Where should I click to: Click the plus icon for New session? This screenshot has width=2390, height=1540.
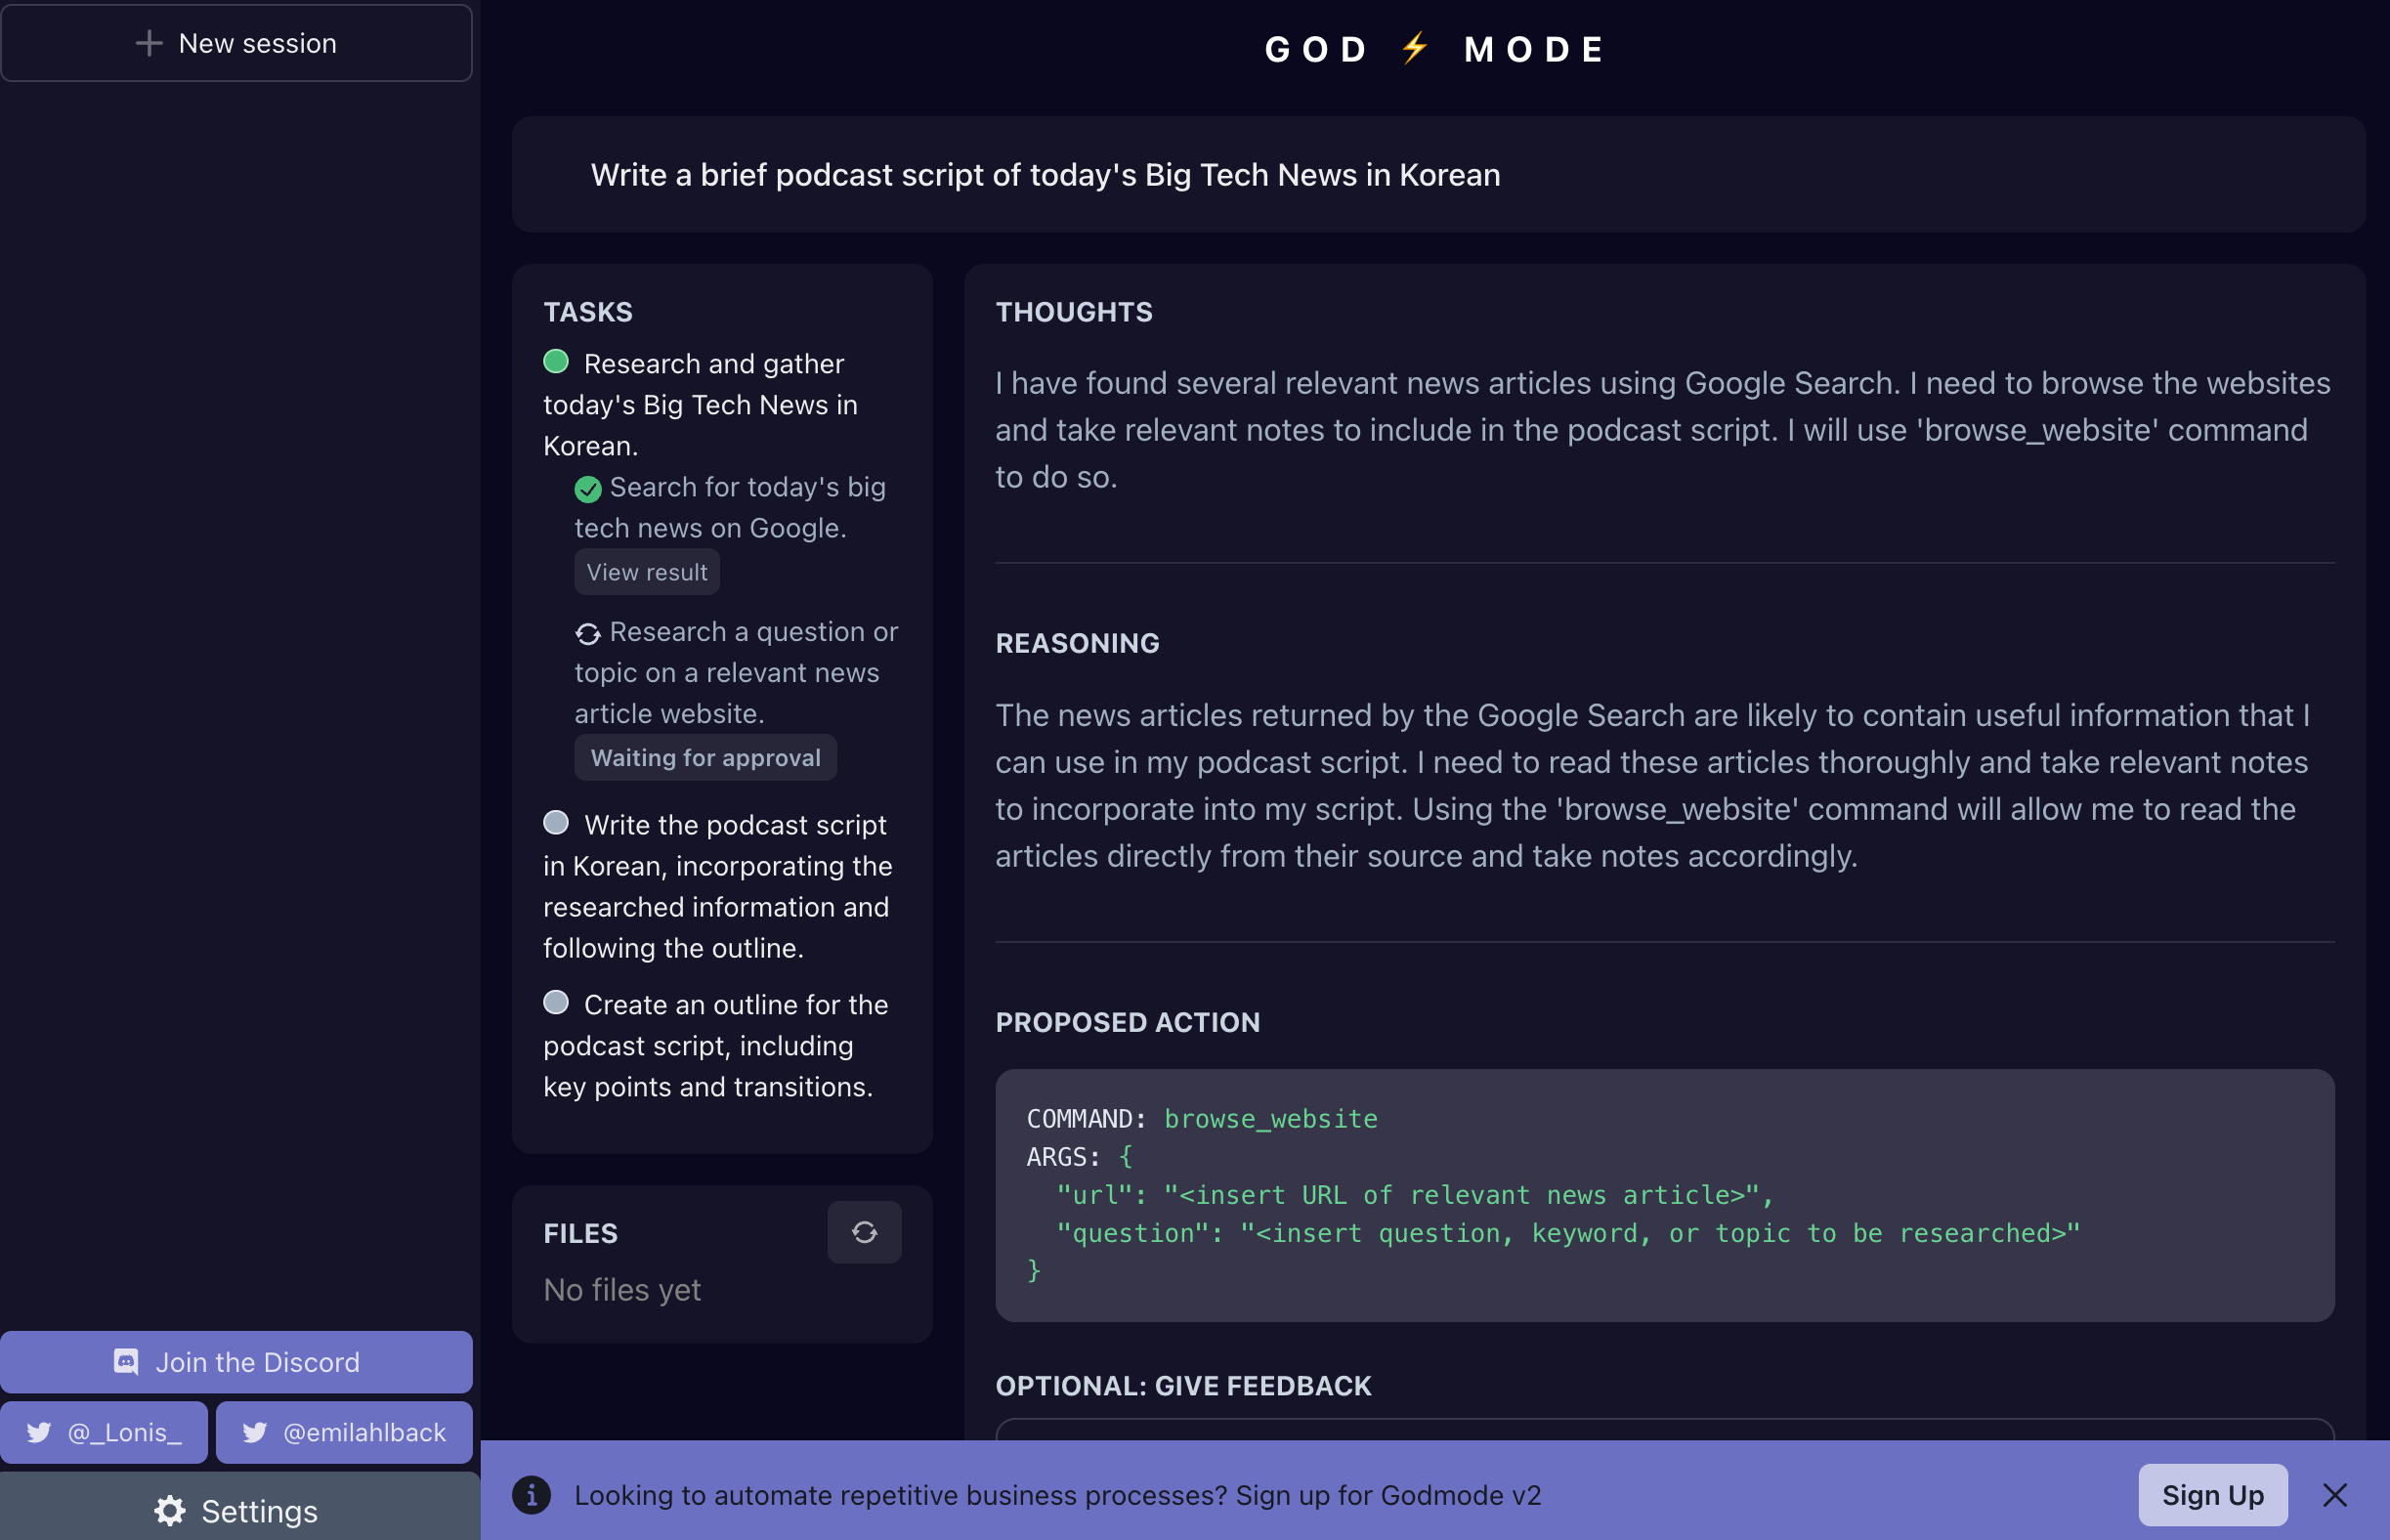(149, 43)
